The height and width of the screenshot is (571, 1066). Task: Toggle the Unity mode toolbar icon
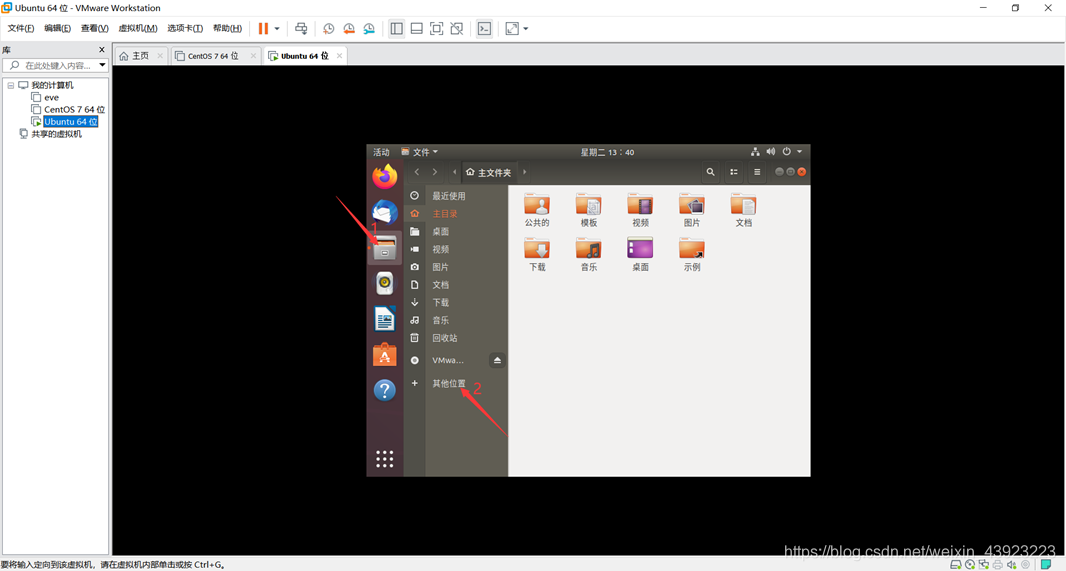457,29
